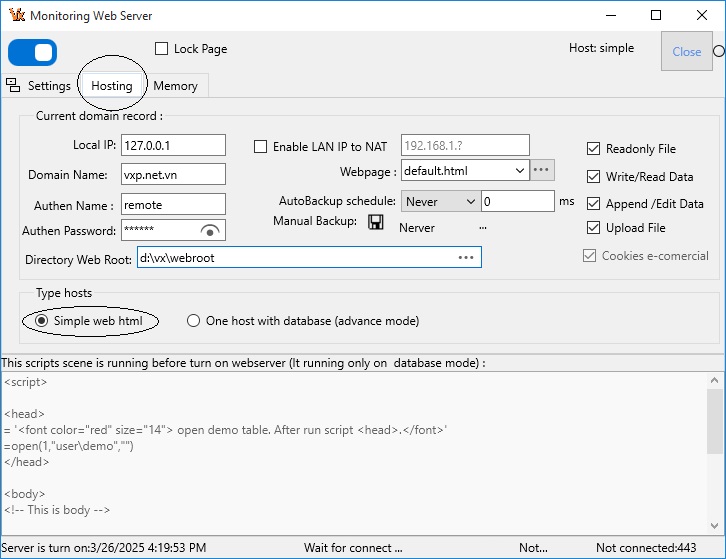Click the ellipsis beside Nerver backup label
726x559 pixels.
[483, 228]
